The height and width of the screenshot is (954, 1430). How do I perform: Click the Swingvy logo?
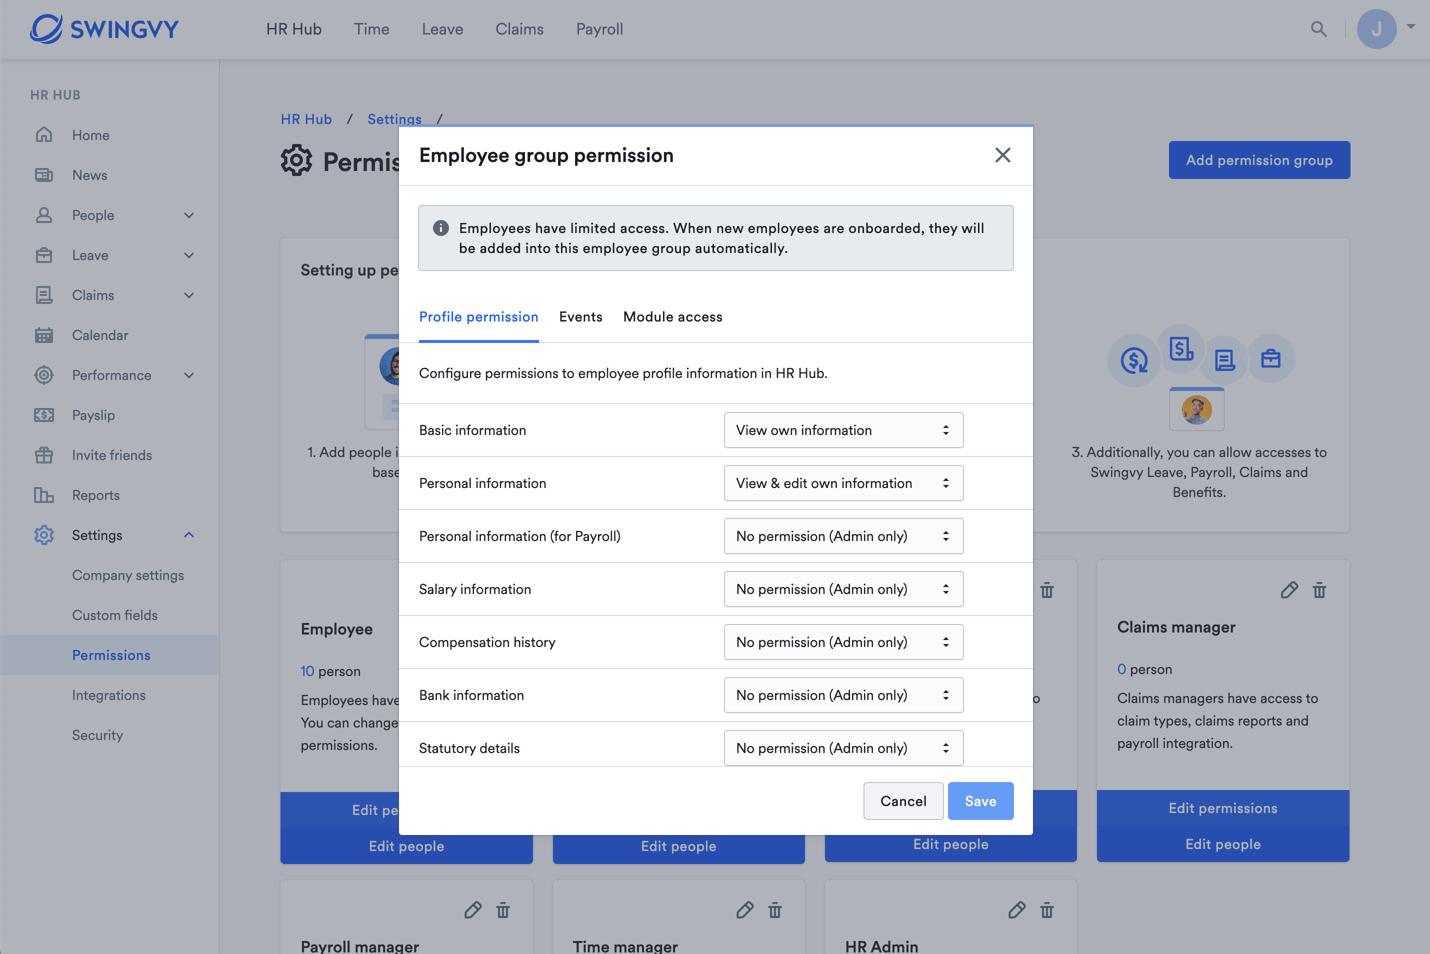[x=104, y=29]
